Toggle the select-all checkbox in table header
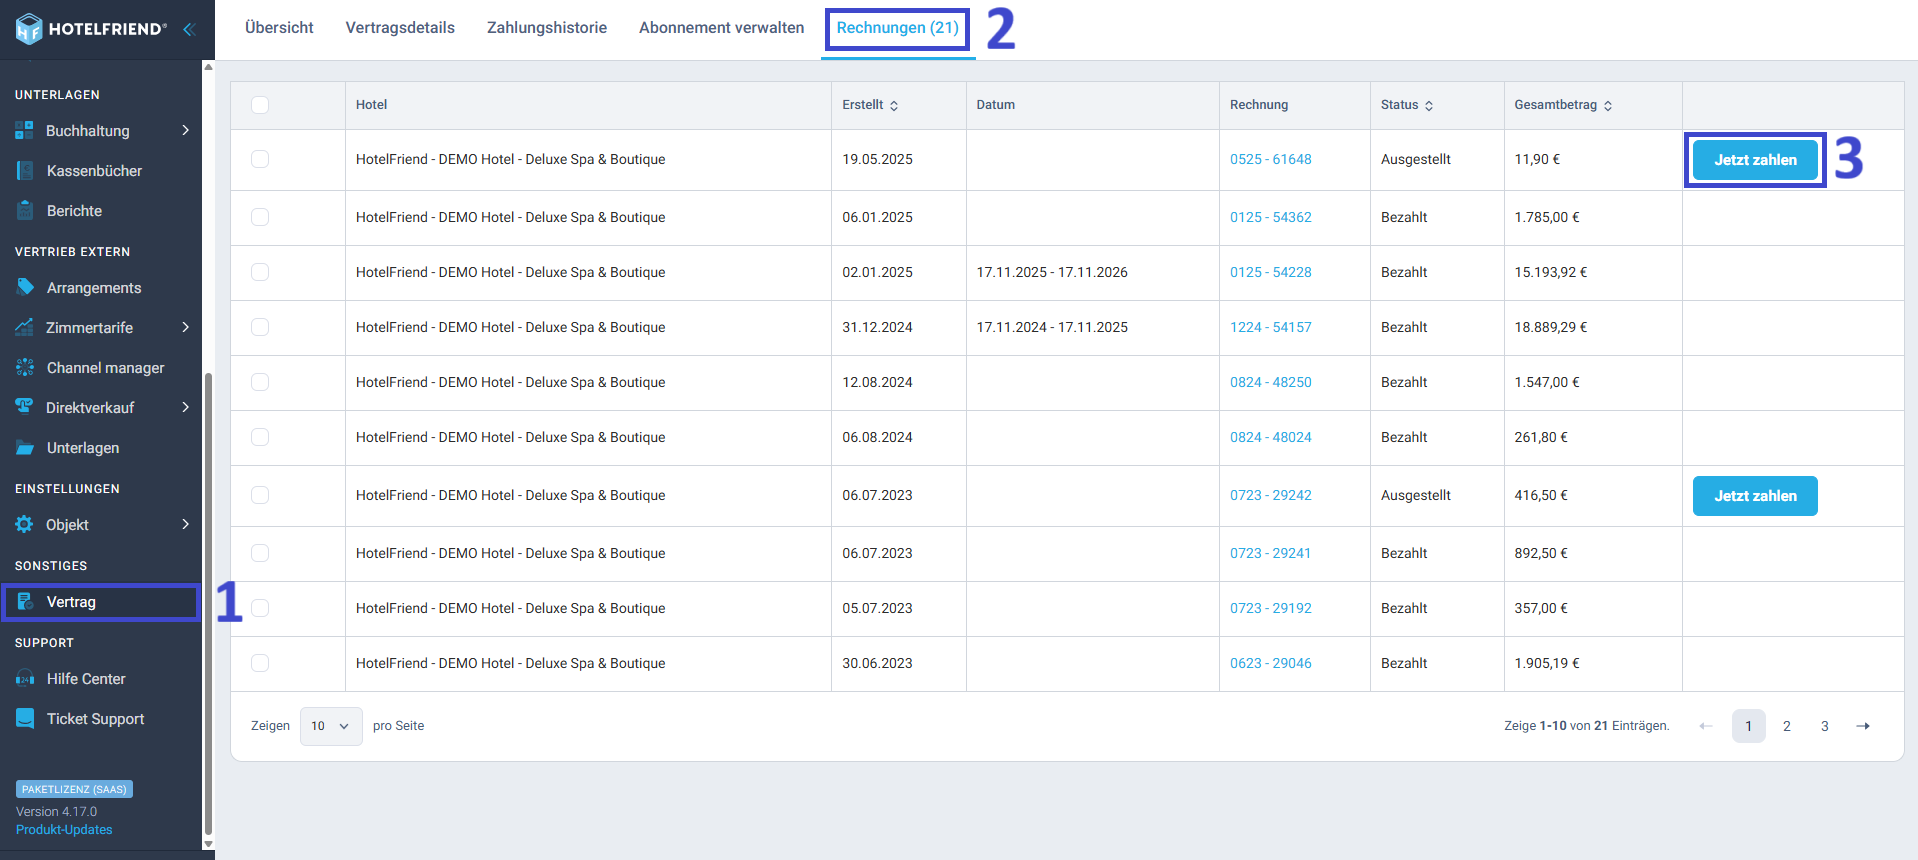 260,105
